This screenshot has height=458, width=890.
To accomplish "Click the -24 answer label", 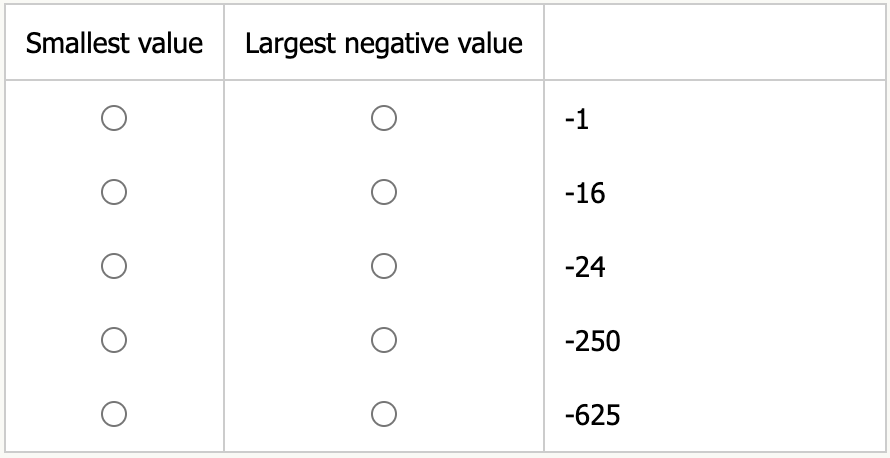I will pyautogui.click(x=584, y=267).
